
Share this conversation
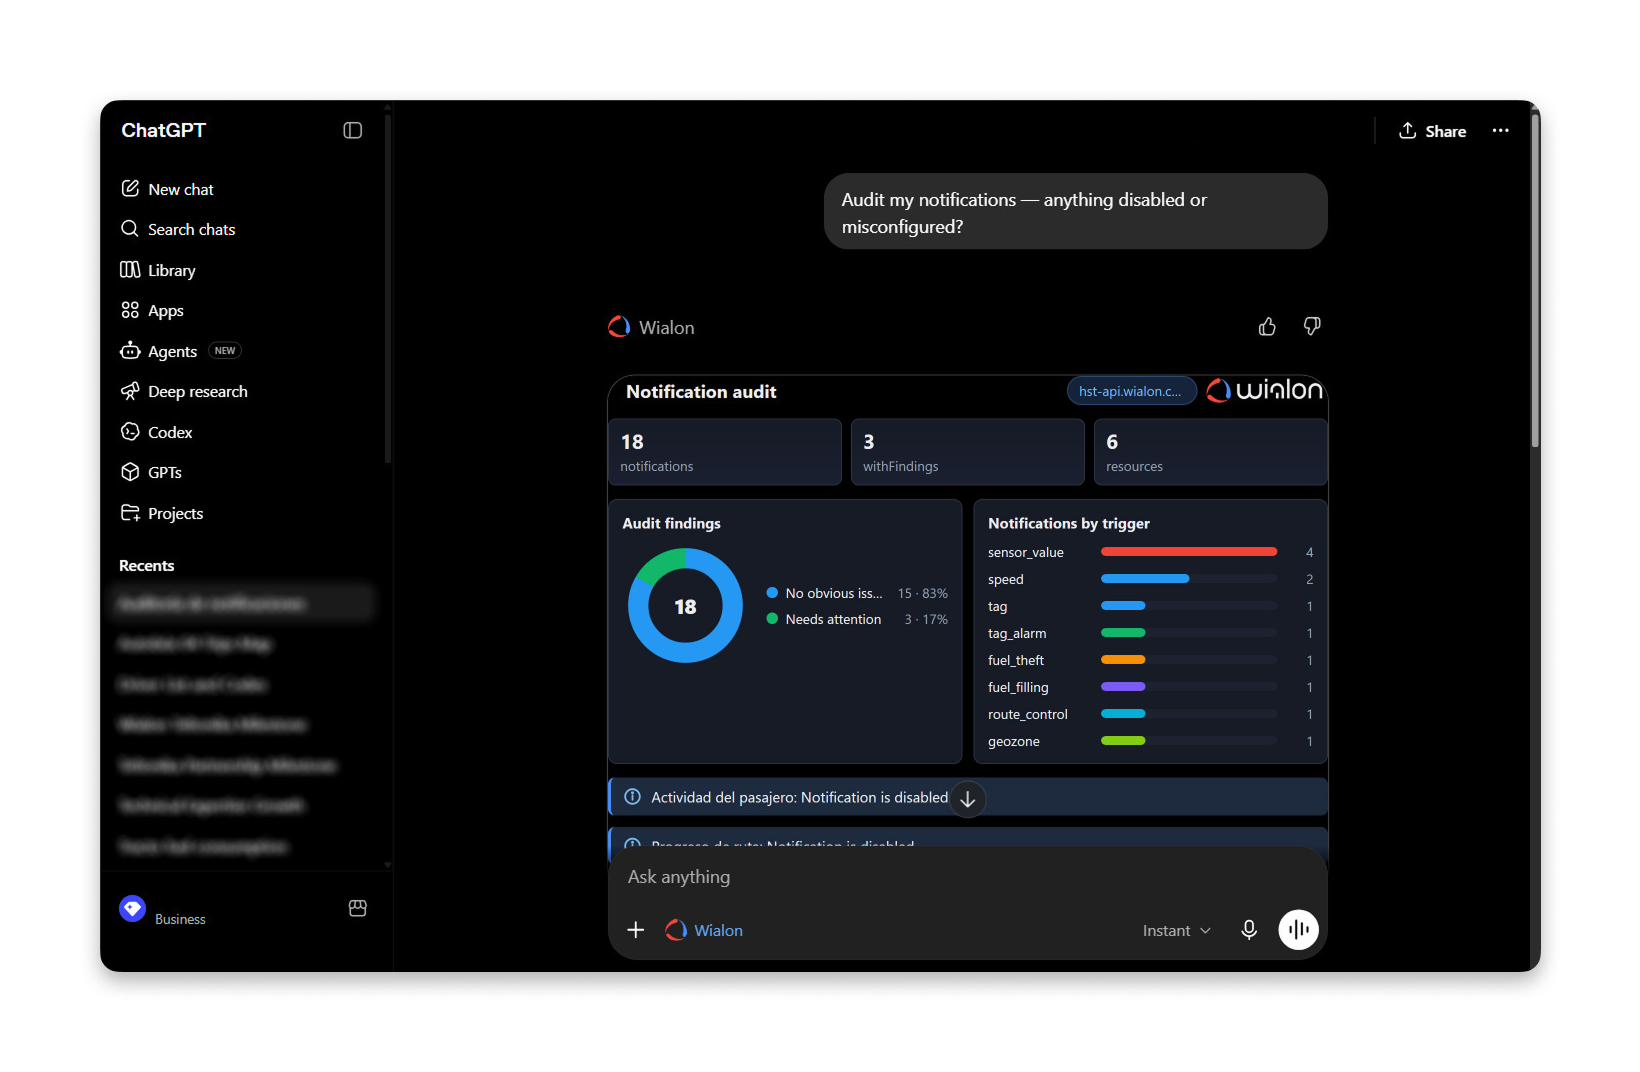point(1432,131)
